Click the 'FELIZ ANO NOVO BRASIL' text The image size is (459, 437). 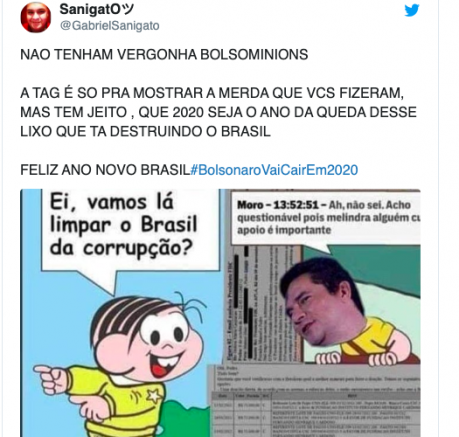pyautogui.click(x=105, y=170)
